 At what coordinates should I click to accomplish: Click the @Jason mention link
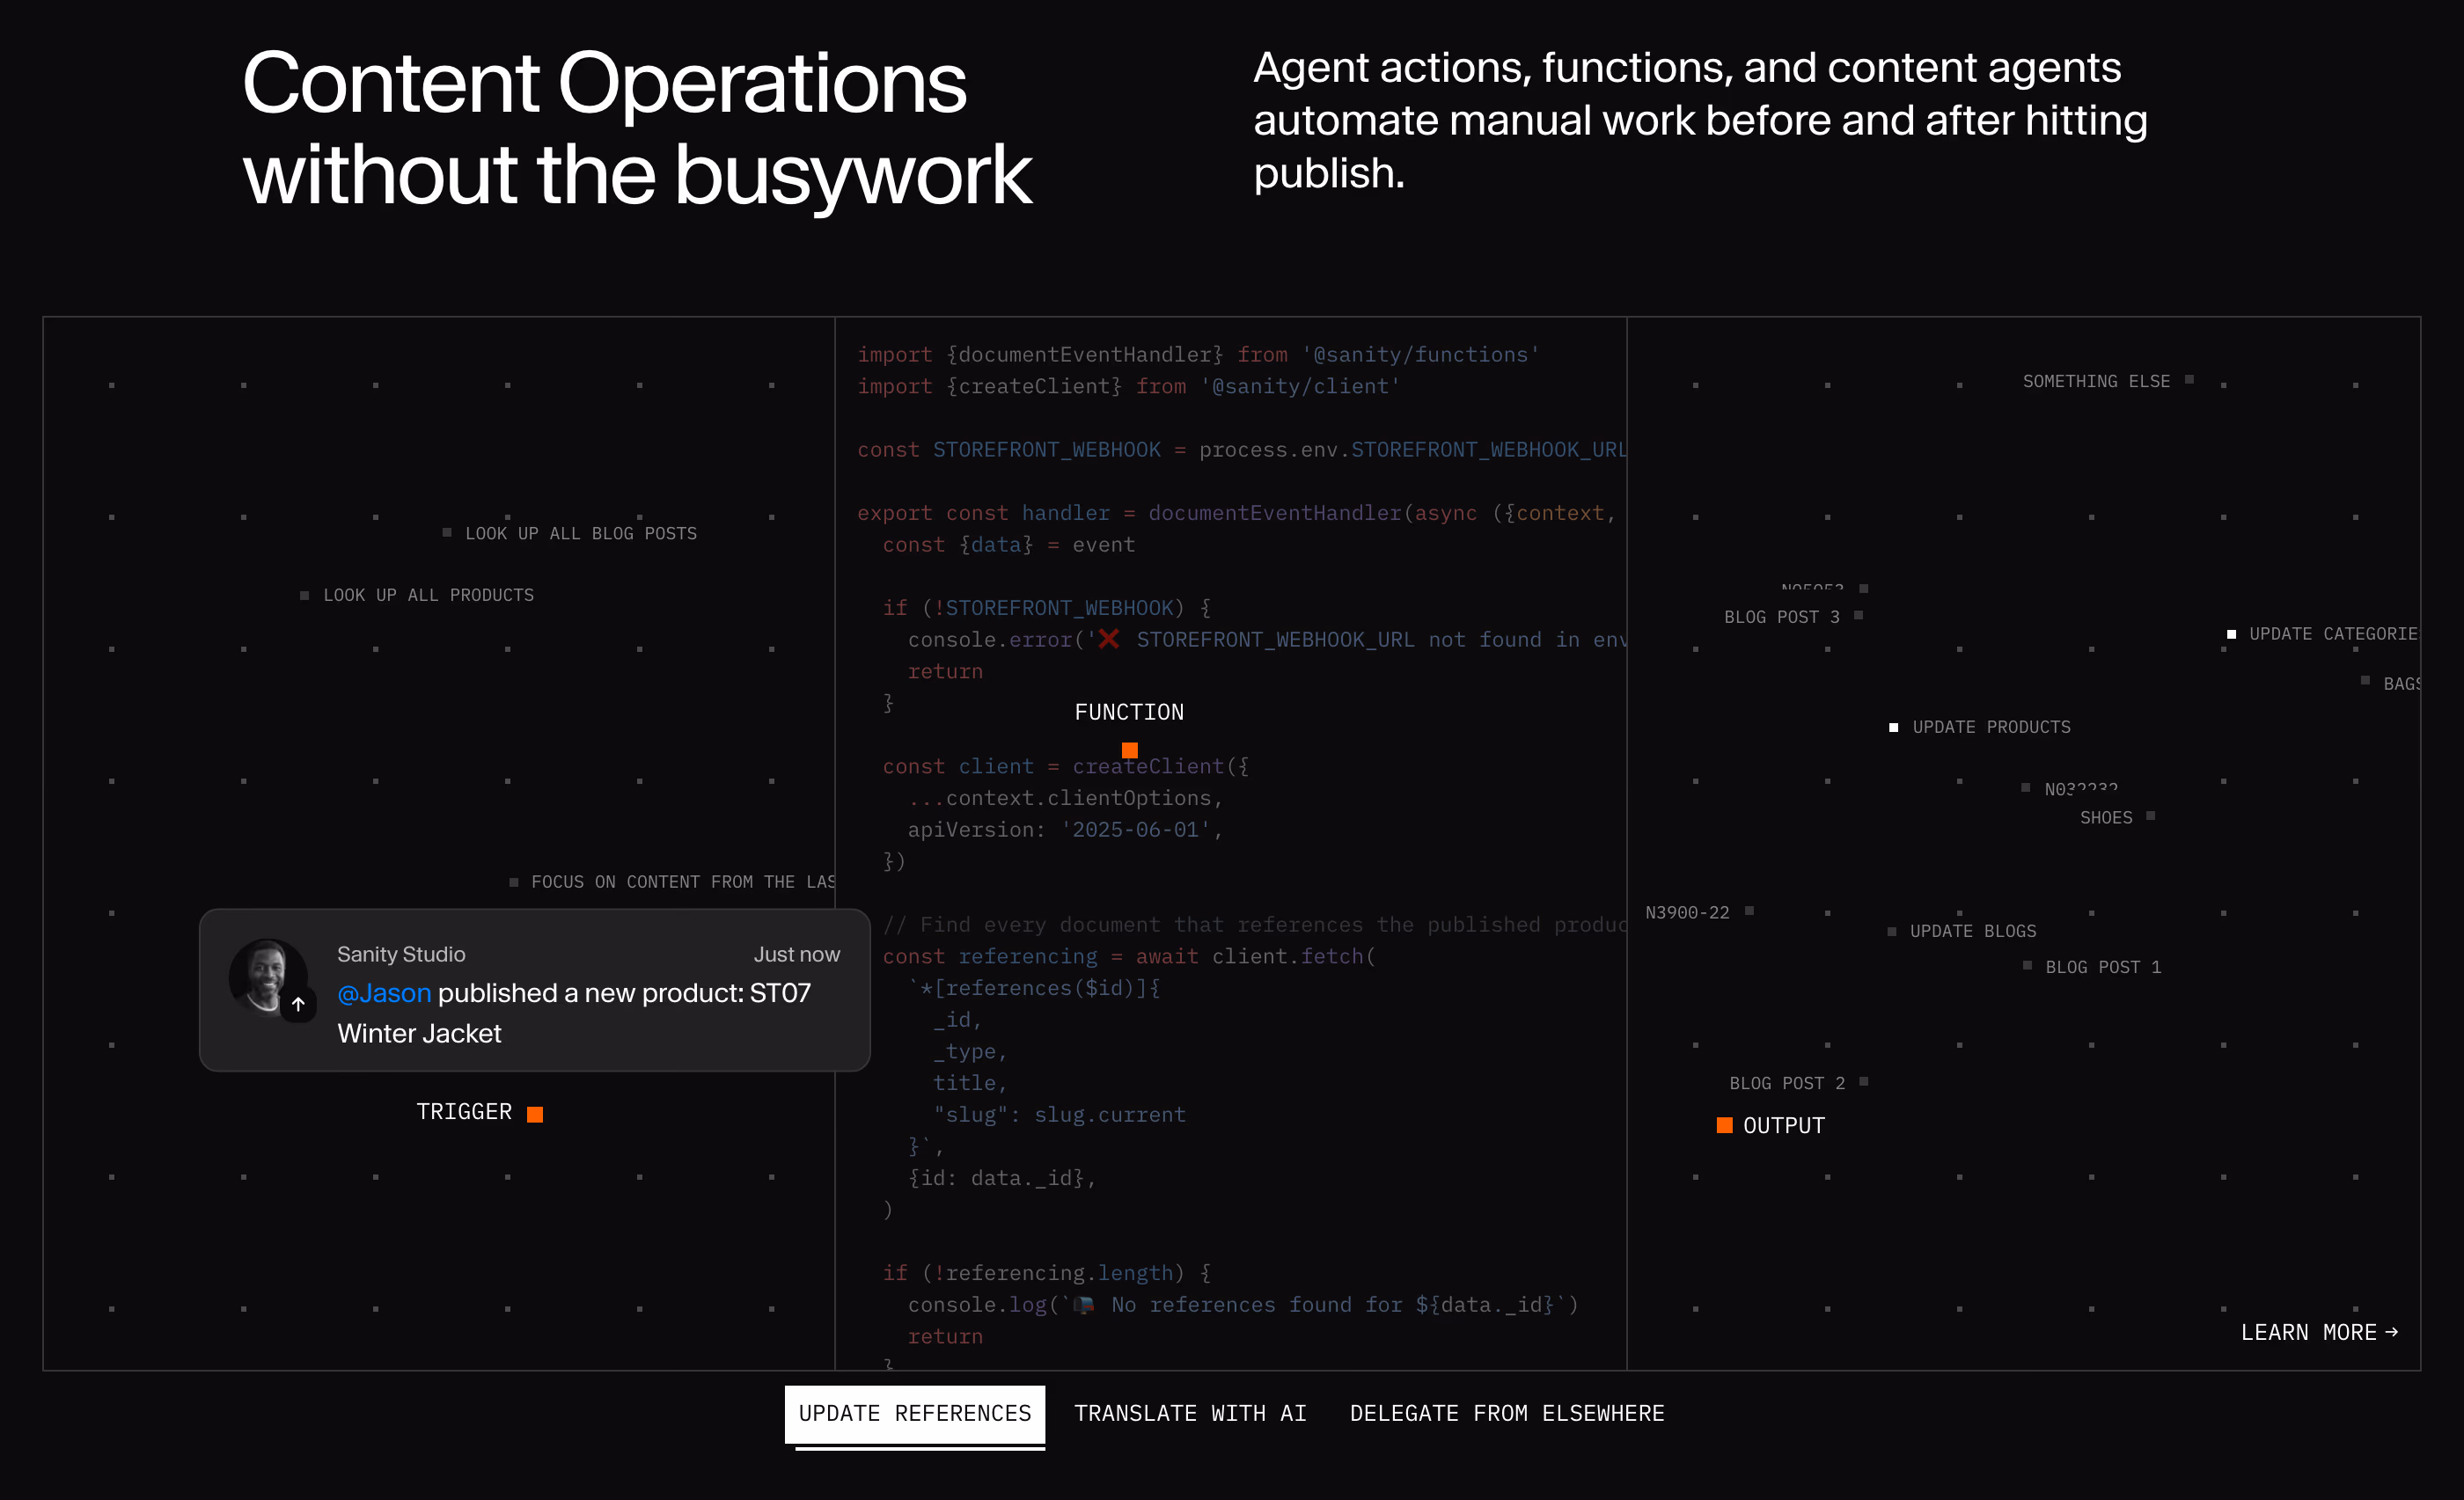click(x=384, y=993)
